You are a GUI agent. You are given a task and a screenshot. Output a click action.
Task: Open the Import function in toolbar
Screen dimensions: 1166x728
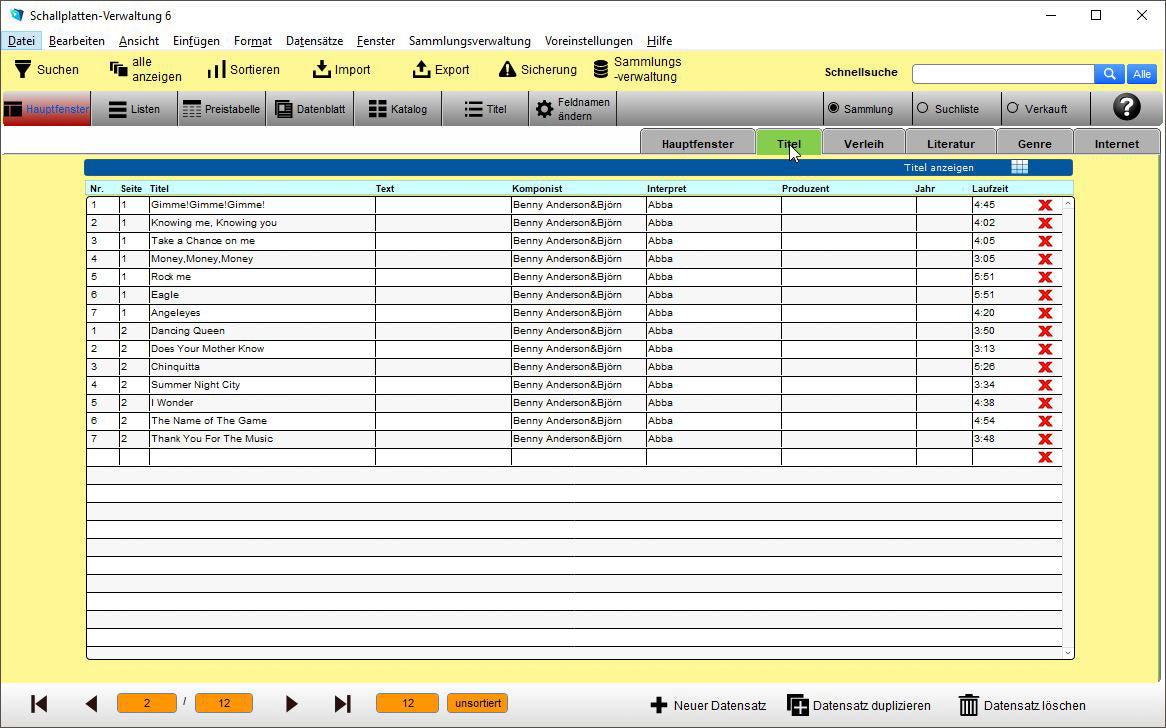[x=321, y=69]
